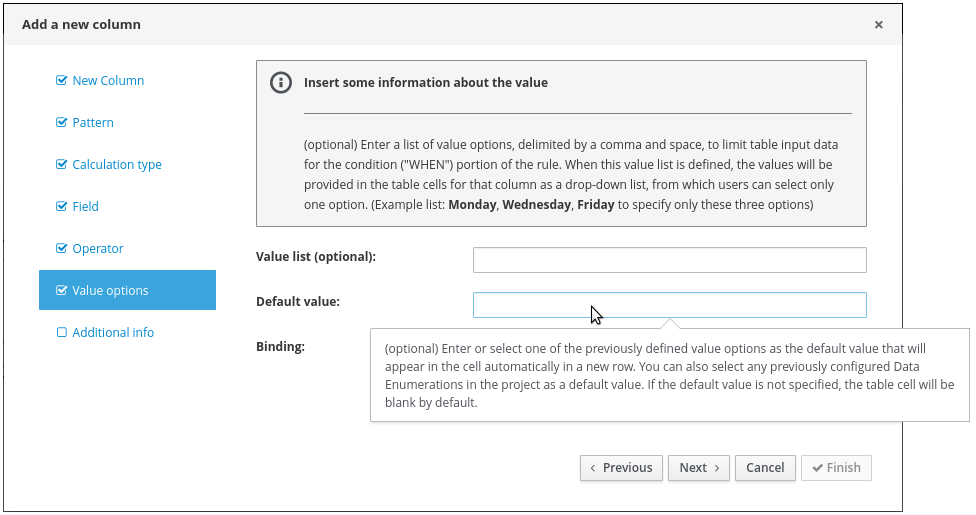Go to the Pattern wizard step
976x515 pixels.
click(x=93, y=123)
